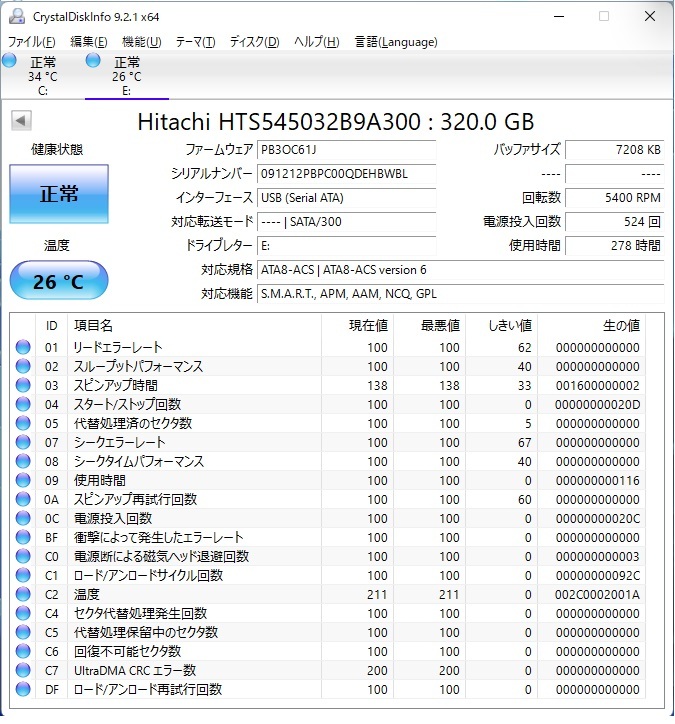Click the 電源投入回数 value 524 回

[x=615, y=222]
